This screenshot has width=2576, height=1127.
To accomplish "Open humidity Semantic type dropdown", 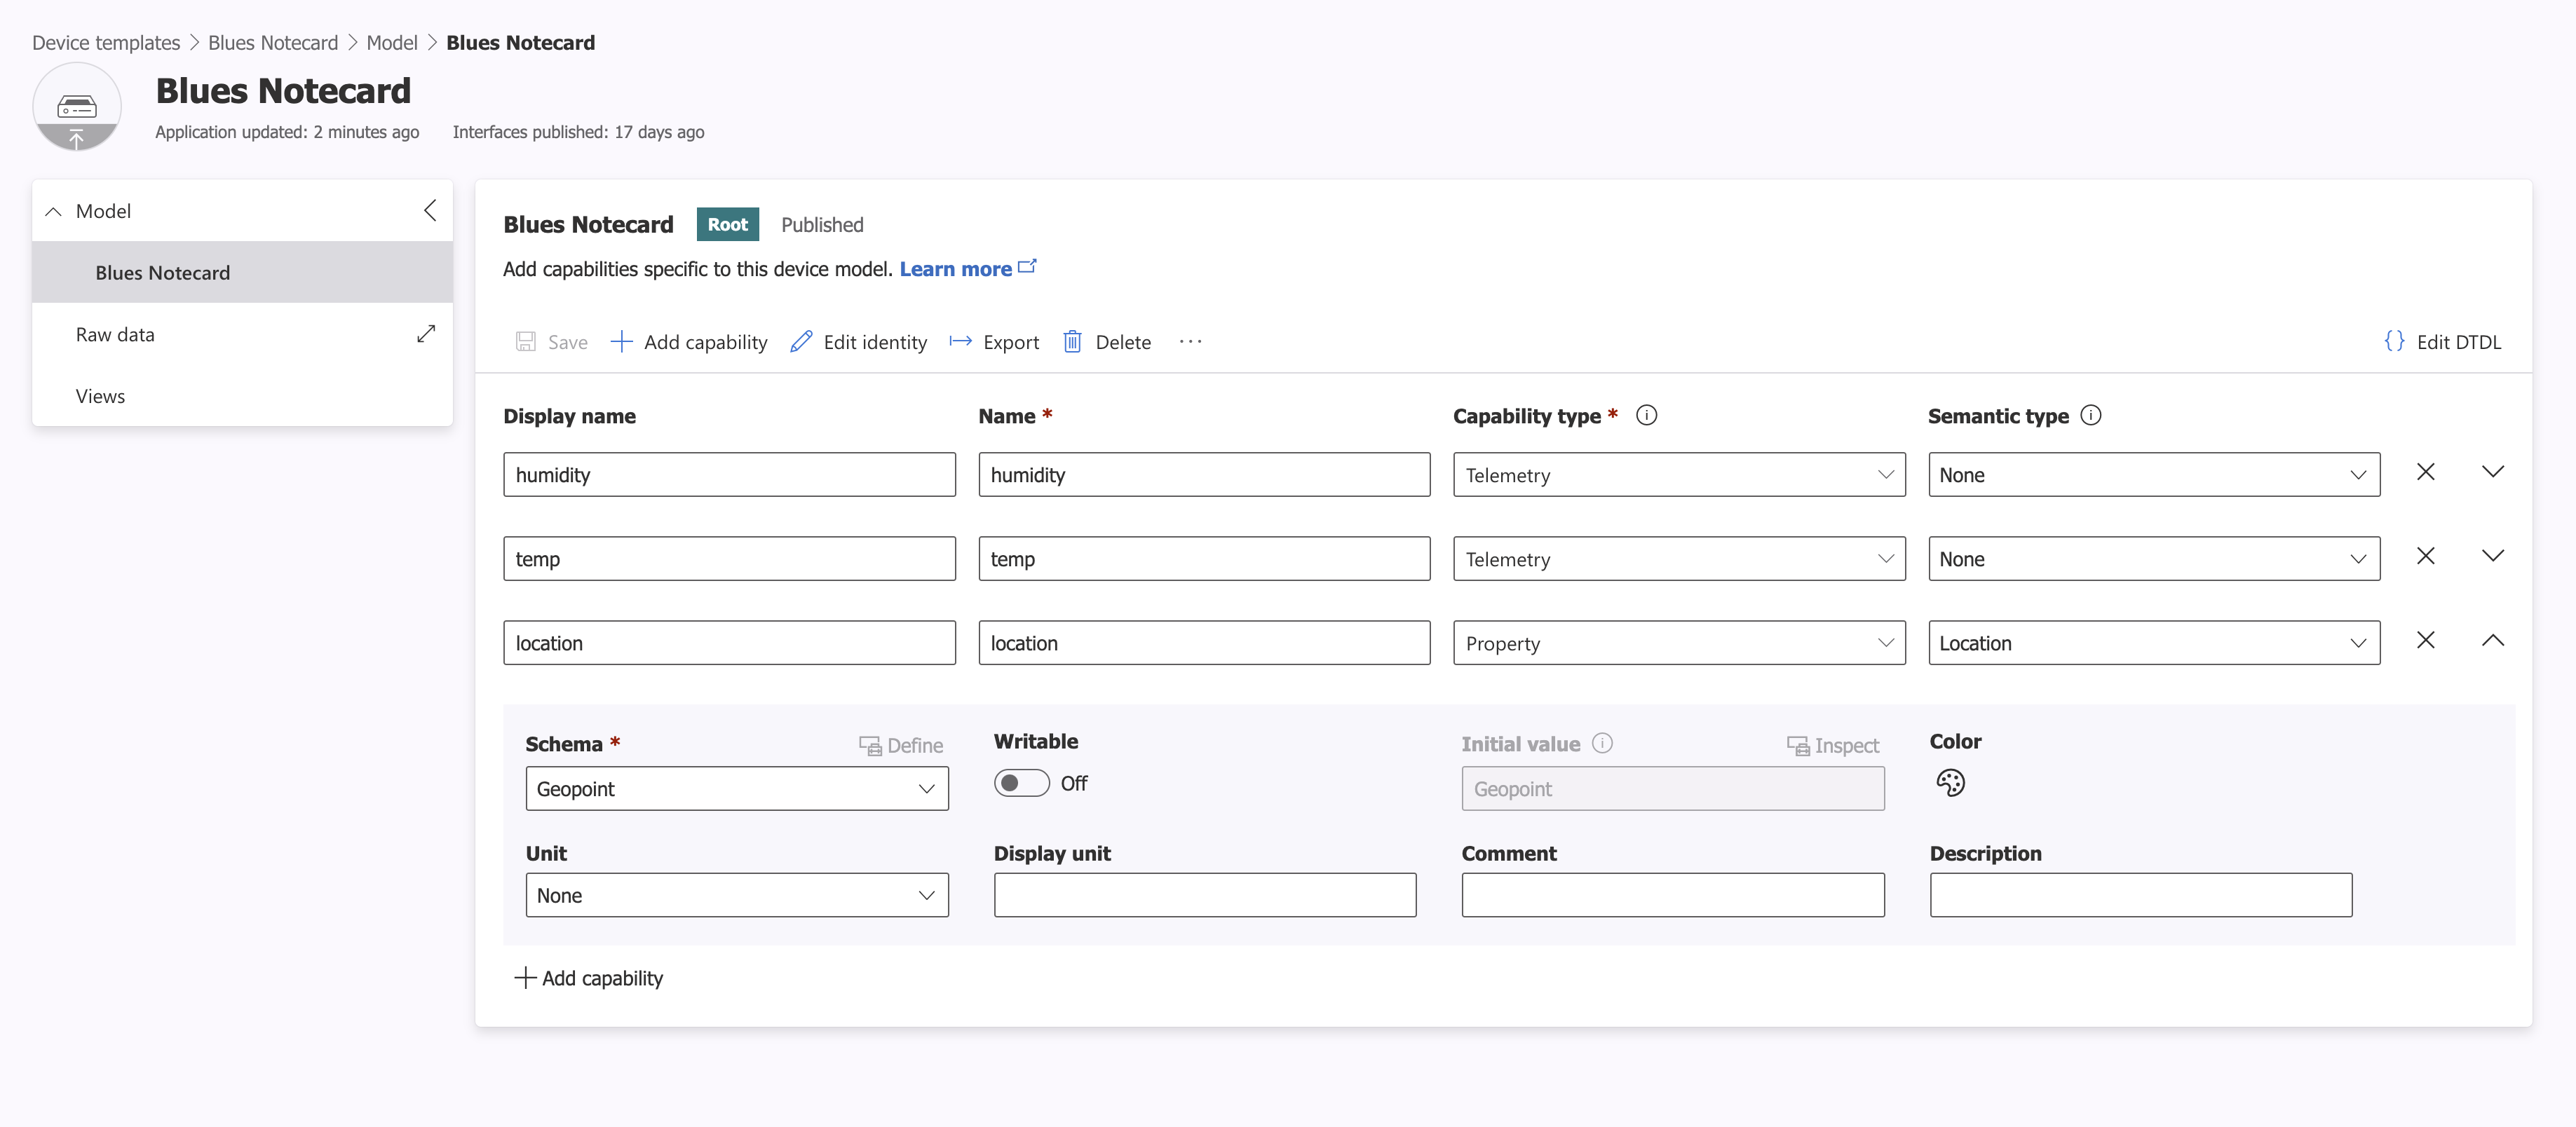I will tap(2154, 475).
